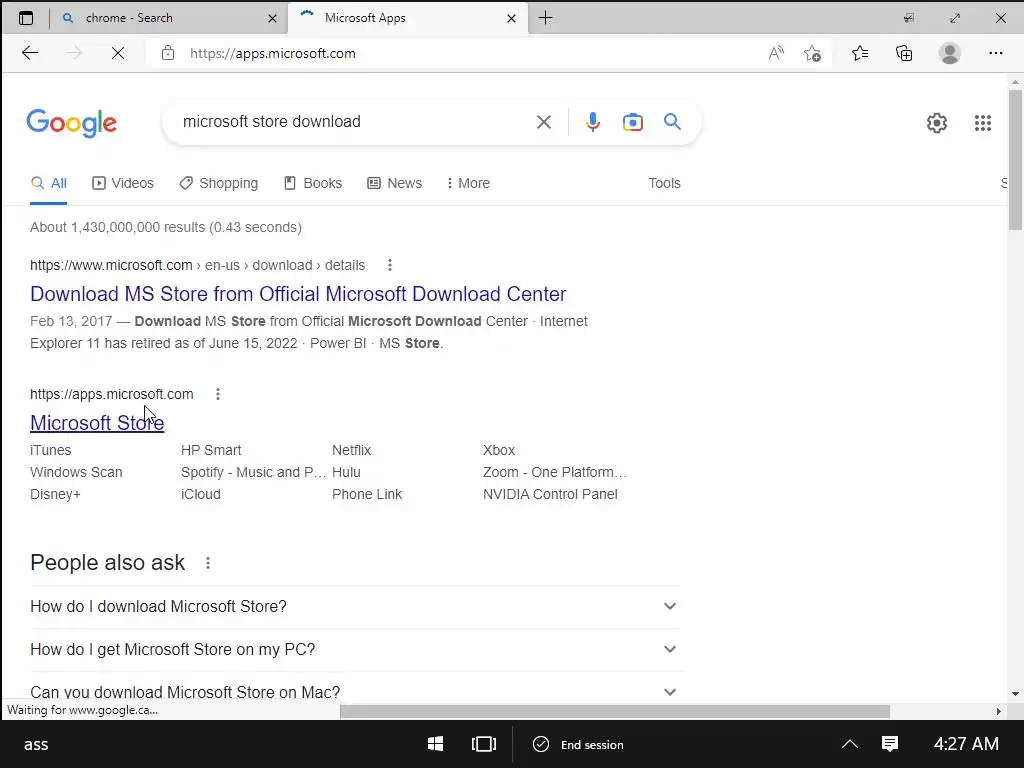Click the End session button

(578, 744)
